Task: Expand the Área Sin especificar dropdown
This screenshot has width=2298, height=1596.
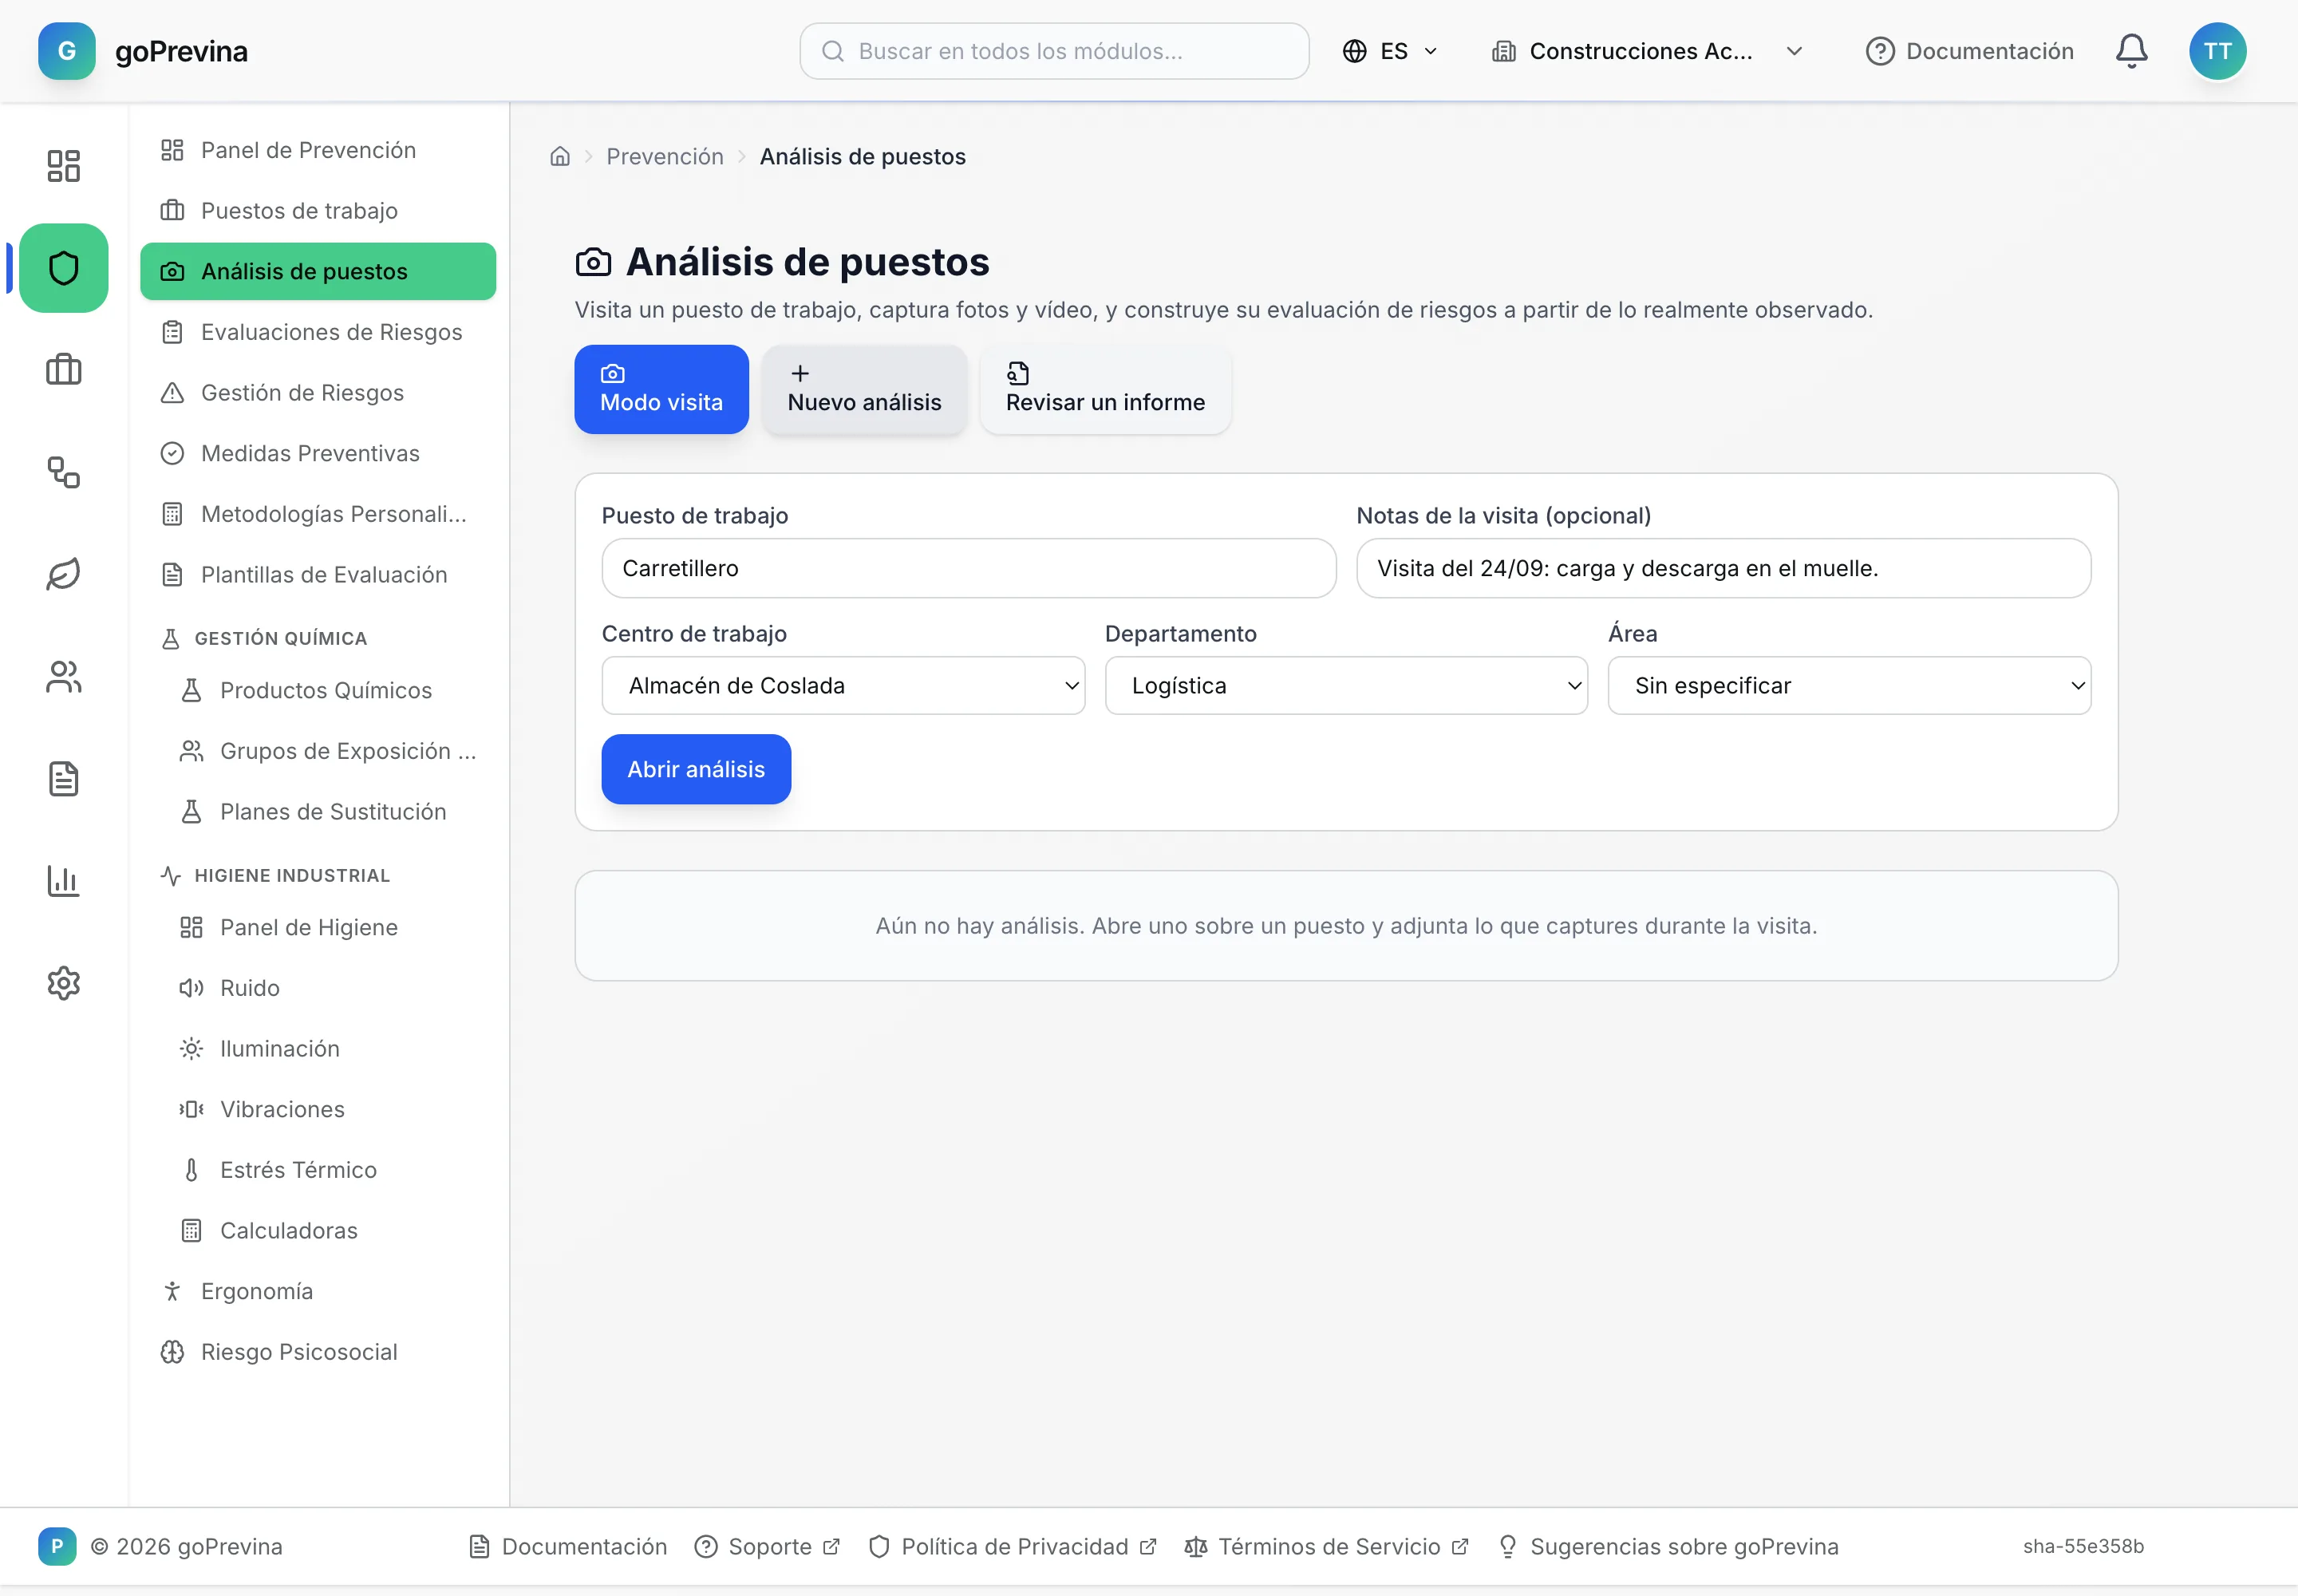Action: 1849,686
